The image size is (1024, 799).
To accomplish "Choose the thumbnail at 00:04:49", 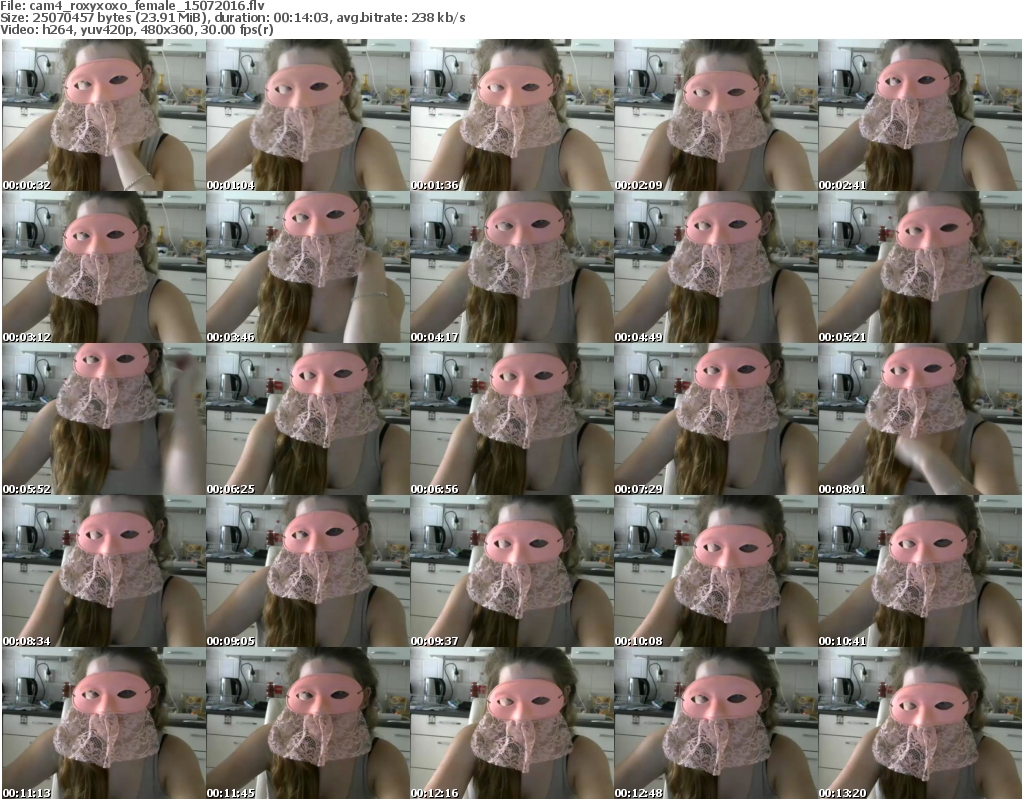I will click(716, 267).
